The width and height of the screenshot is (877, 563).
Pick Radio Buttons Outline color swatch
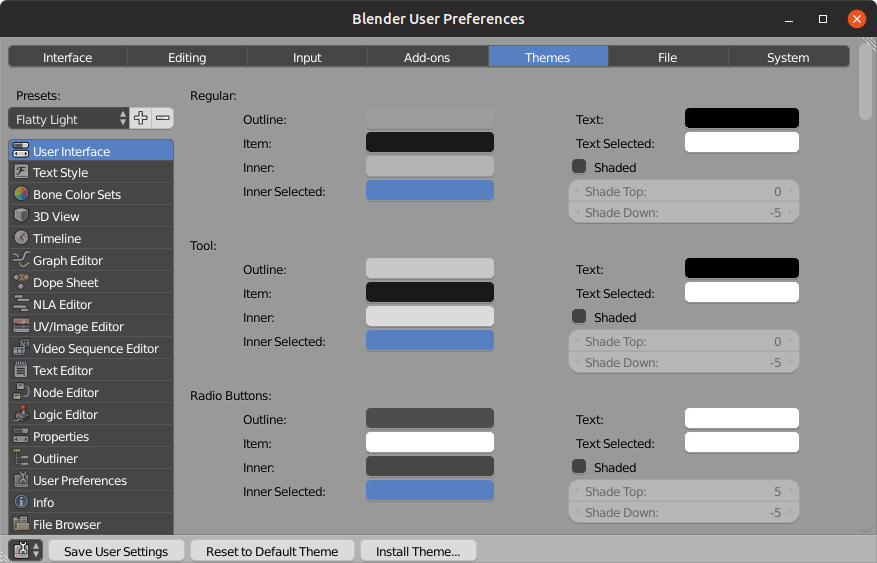pyautogui.click(x=430, y=418)
